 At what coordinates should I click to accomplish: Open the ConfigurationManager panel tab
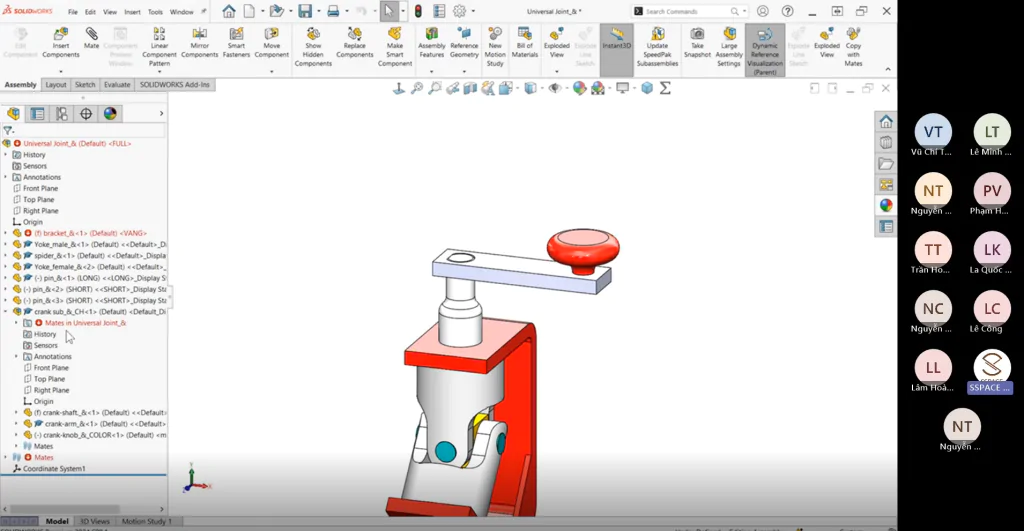tap(61, 114)
